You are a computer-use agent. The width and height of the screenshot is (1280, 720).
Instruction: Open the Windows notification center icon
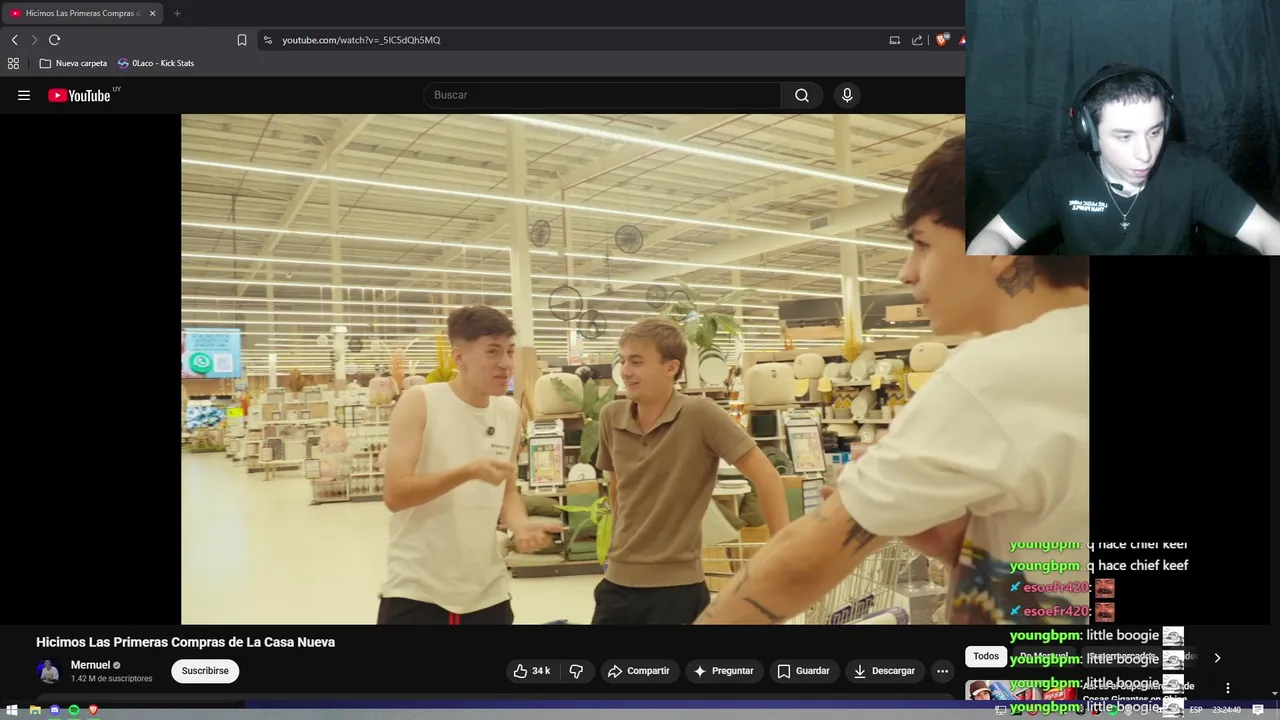point(1258,710)
